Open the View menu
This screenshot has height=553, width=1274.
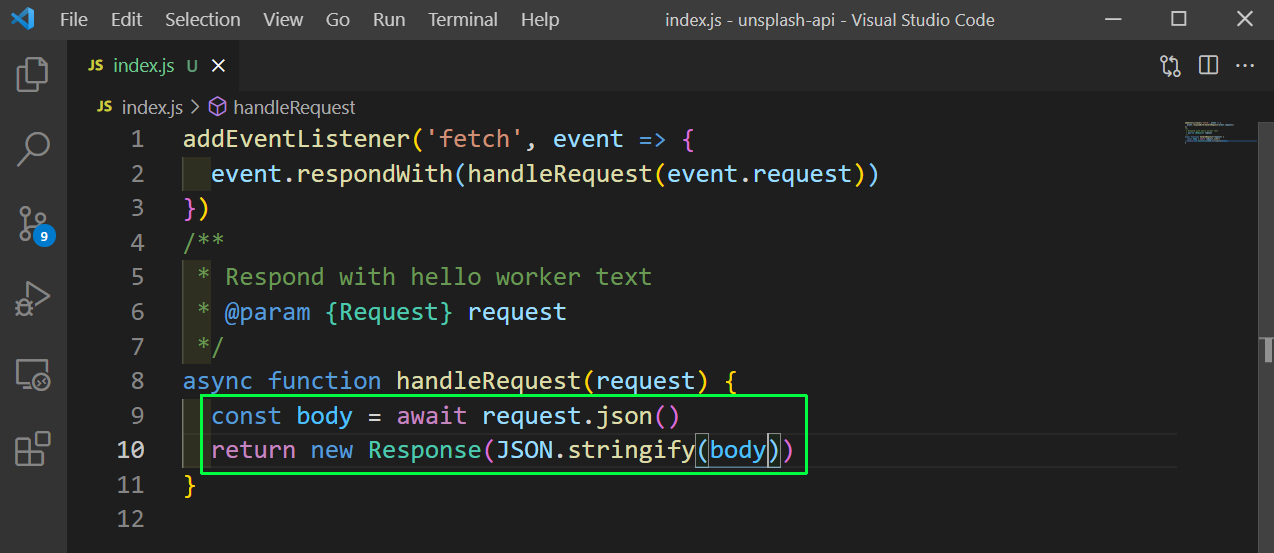click(284, 20)
